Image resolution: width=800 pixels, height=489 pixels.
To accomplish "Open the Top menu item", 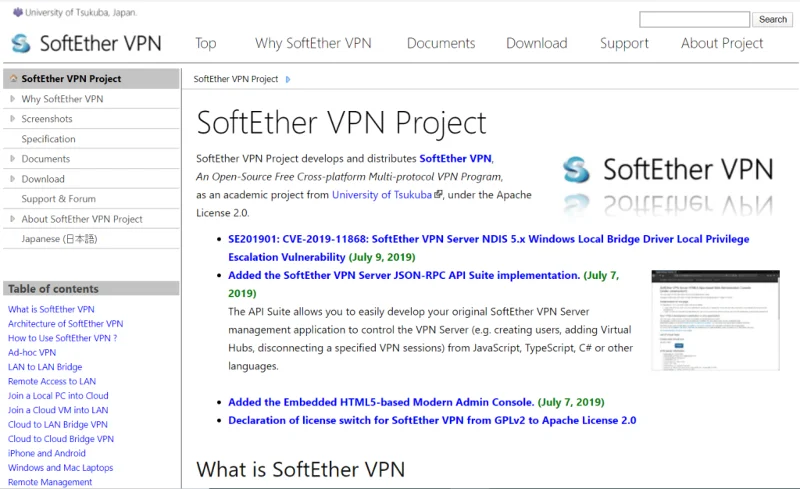I will [x=206, y=43].
